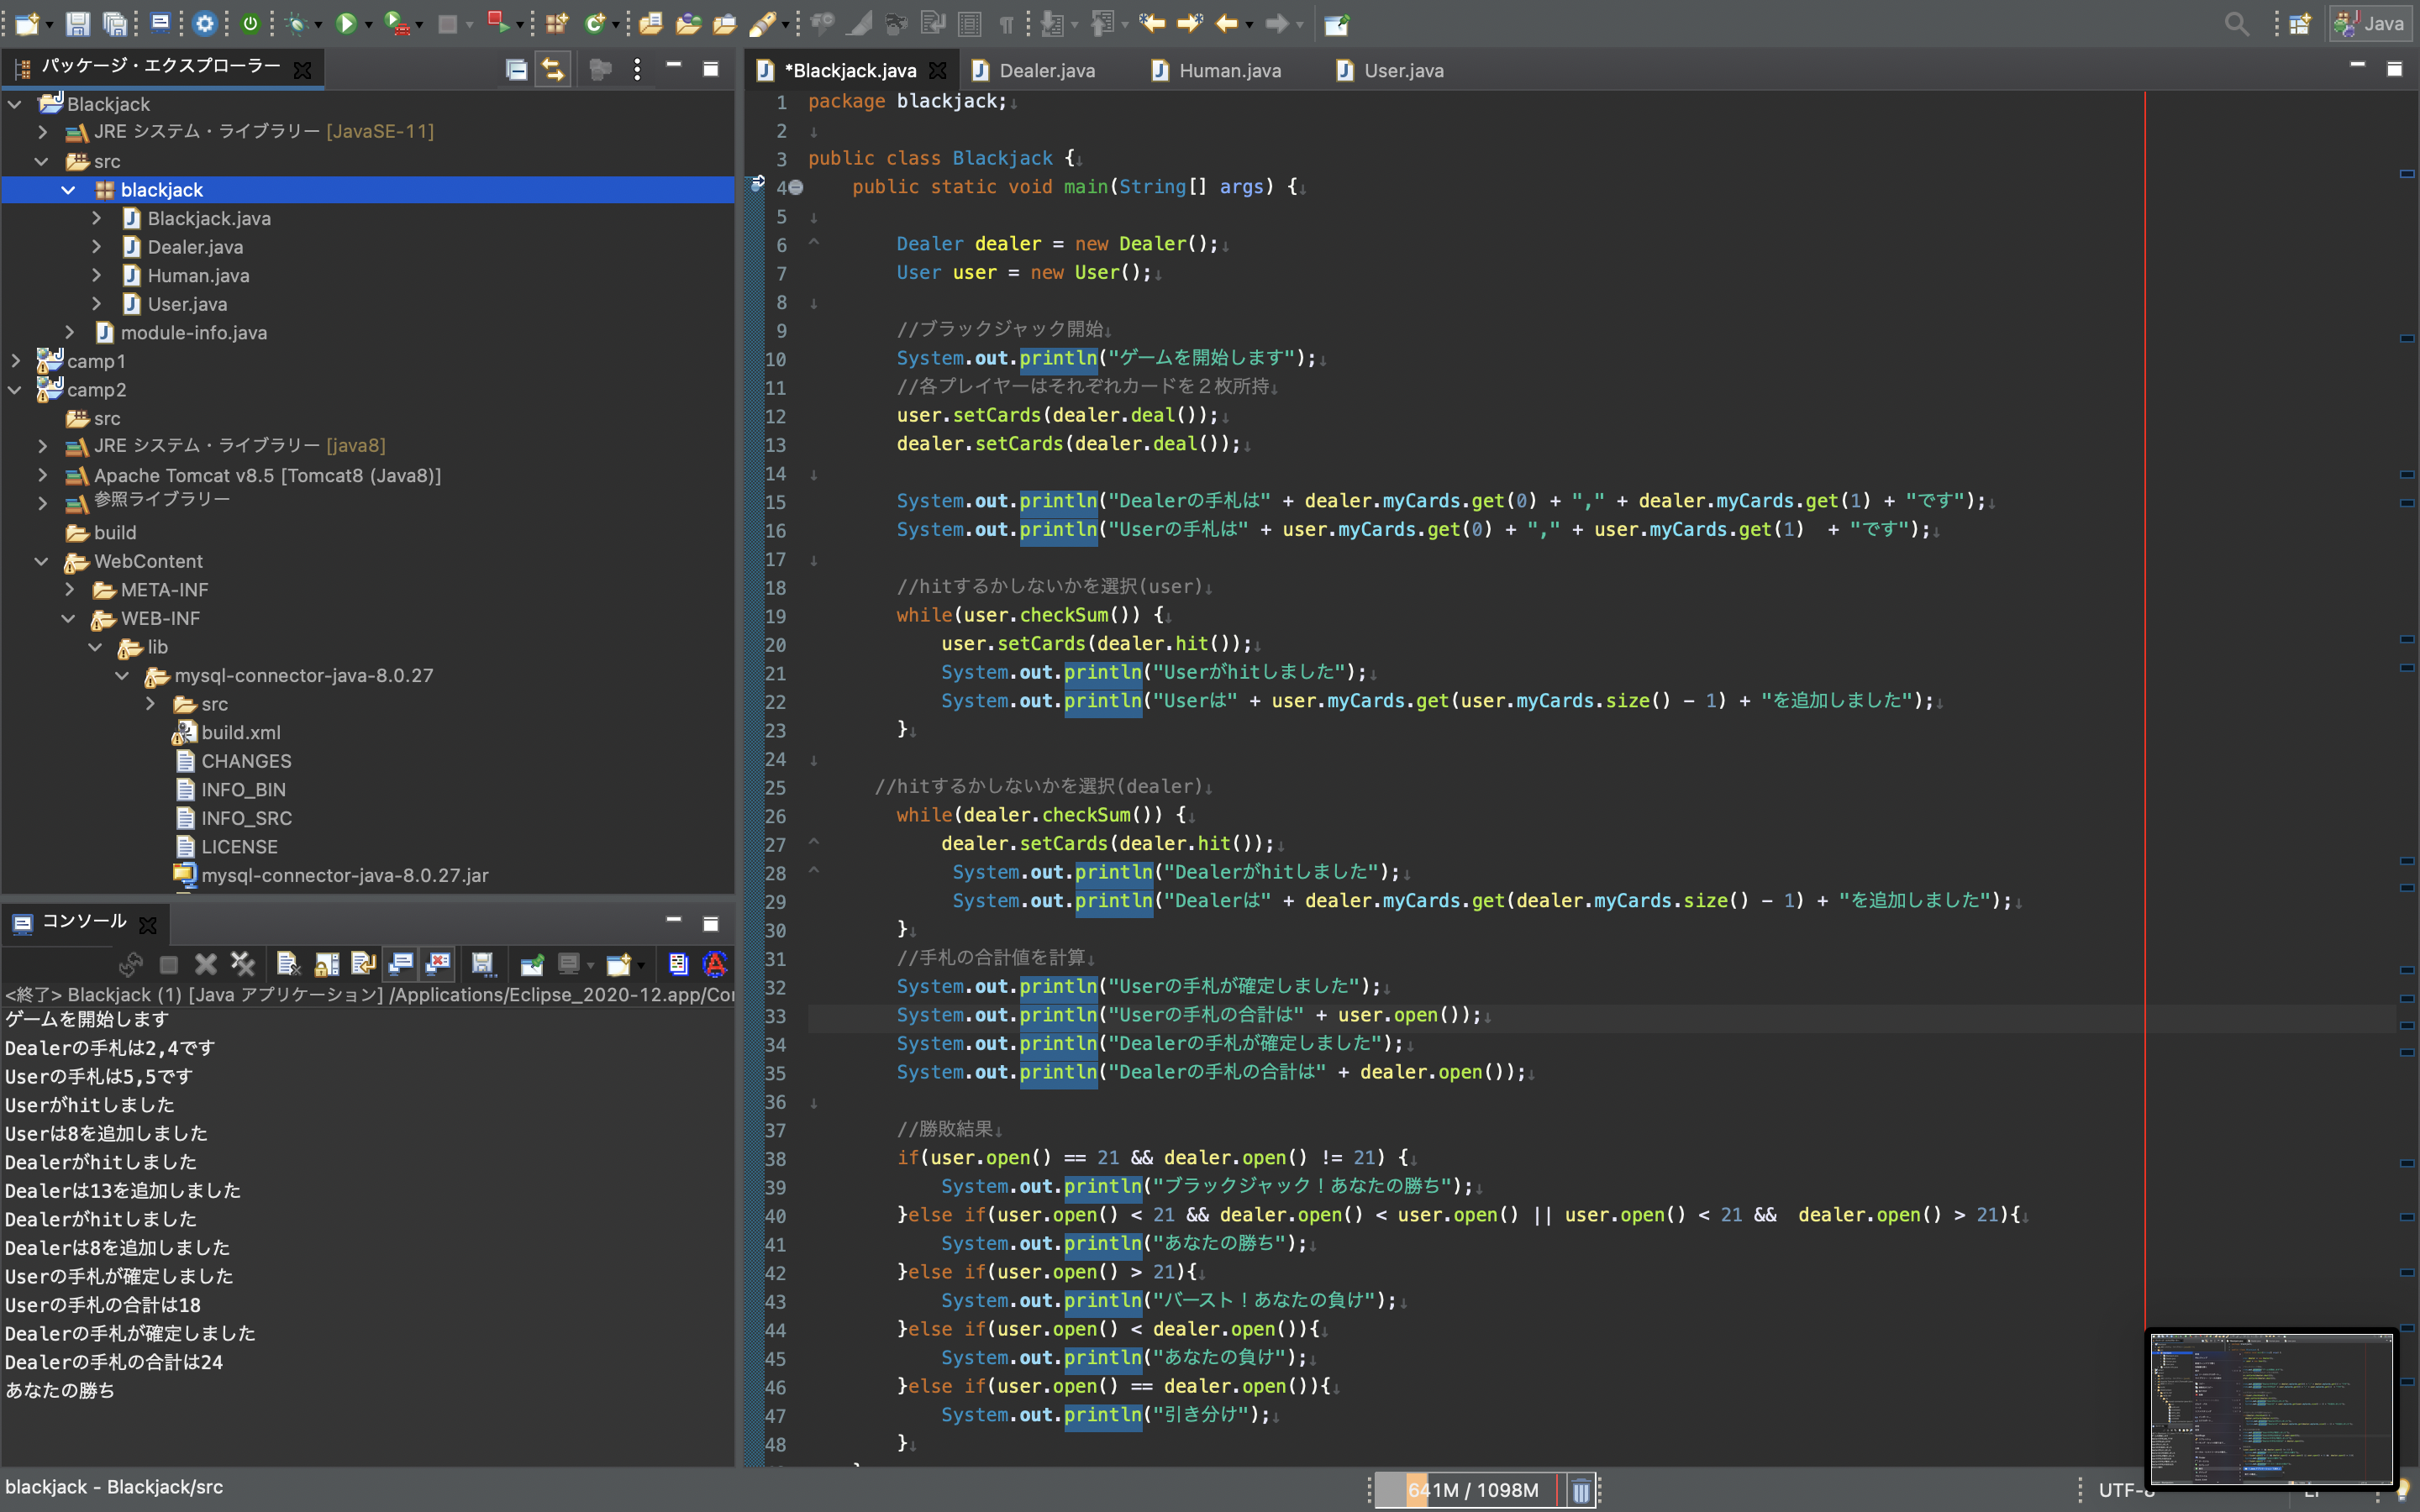Image resolution: width=2420 pixels, height=1512 pixels.
Task: Run garbage collector trash icon
Action: click(x=1580, y=1490)
